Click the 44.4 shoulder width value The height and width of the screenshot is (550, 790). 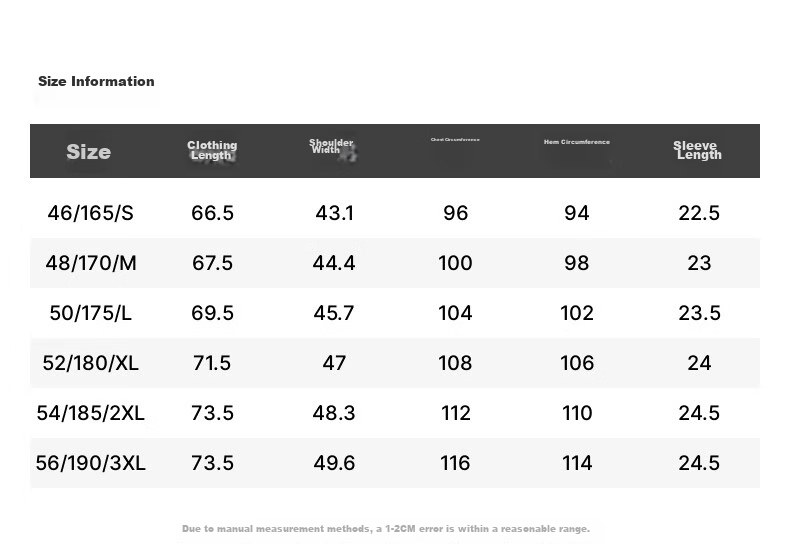pyautogui.click(x=334, y=263)
